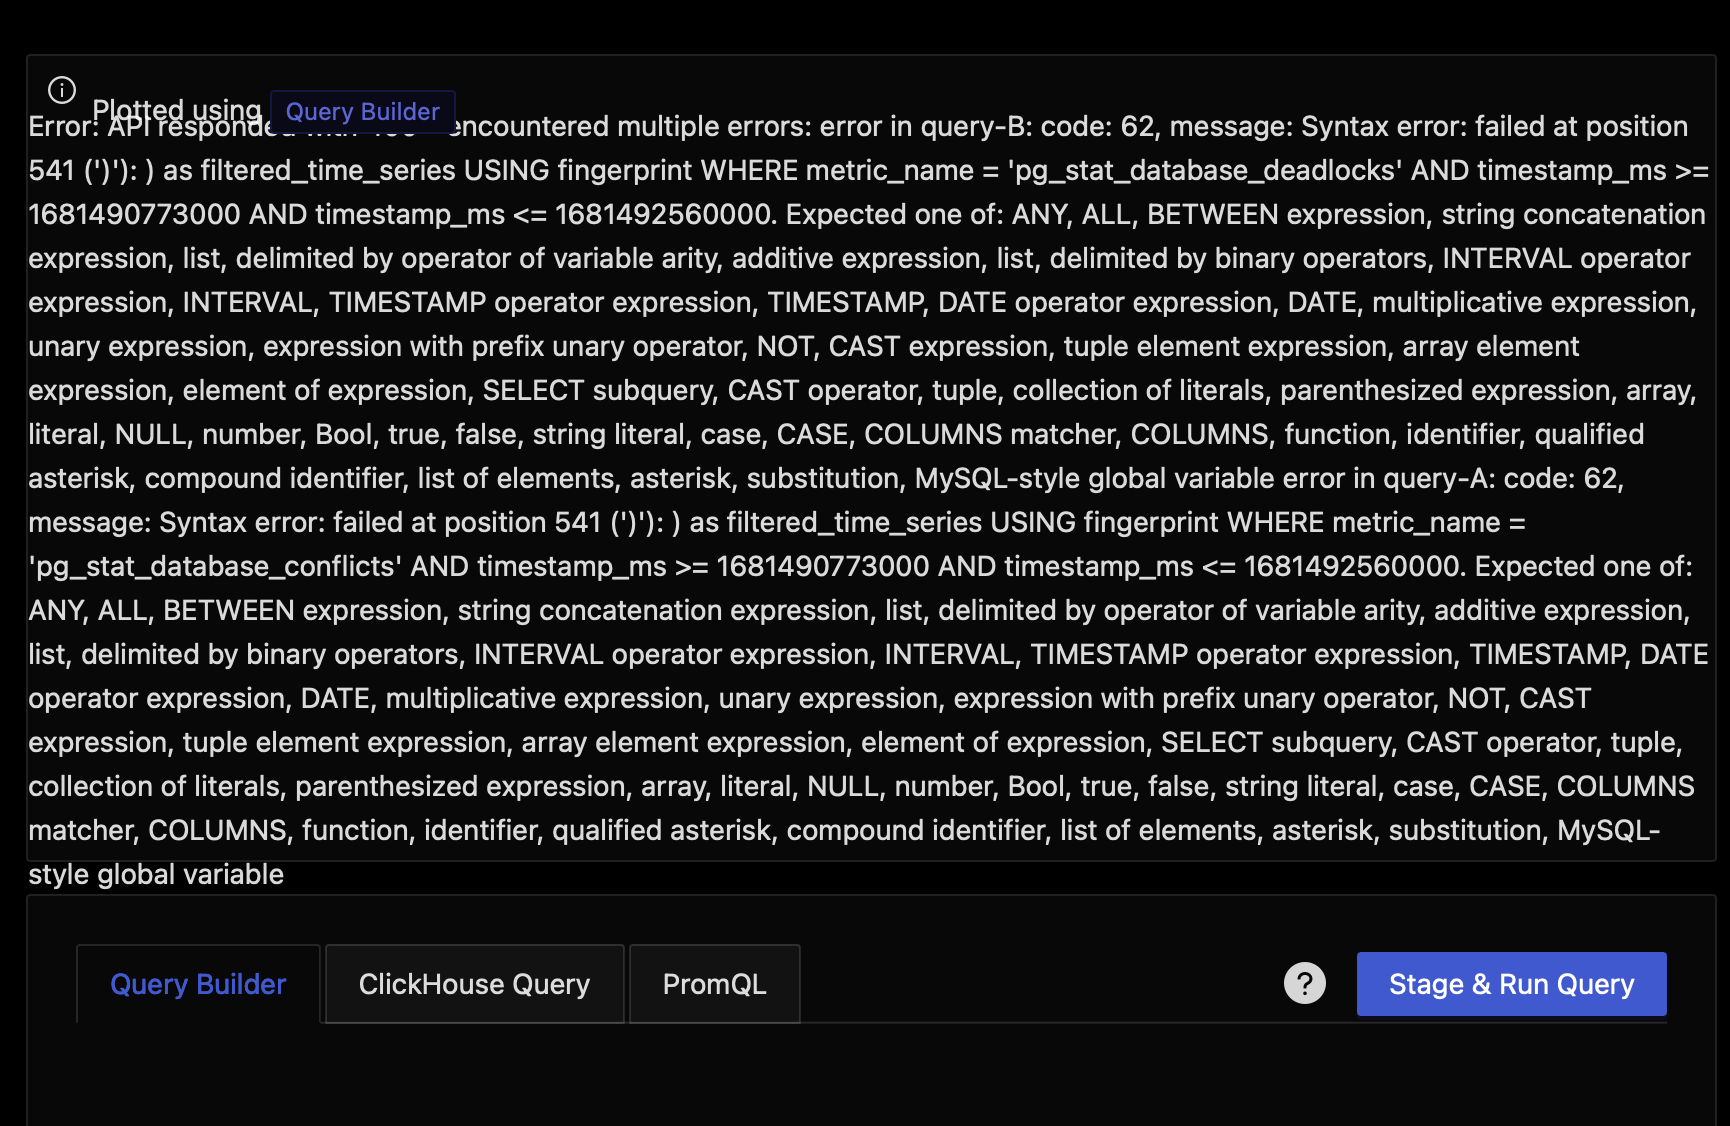The image size is (1730, 1126).
Task: Click the help icon beside Stage & Run Query
Action: point(1304,983)
